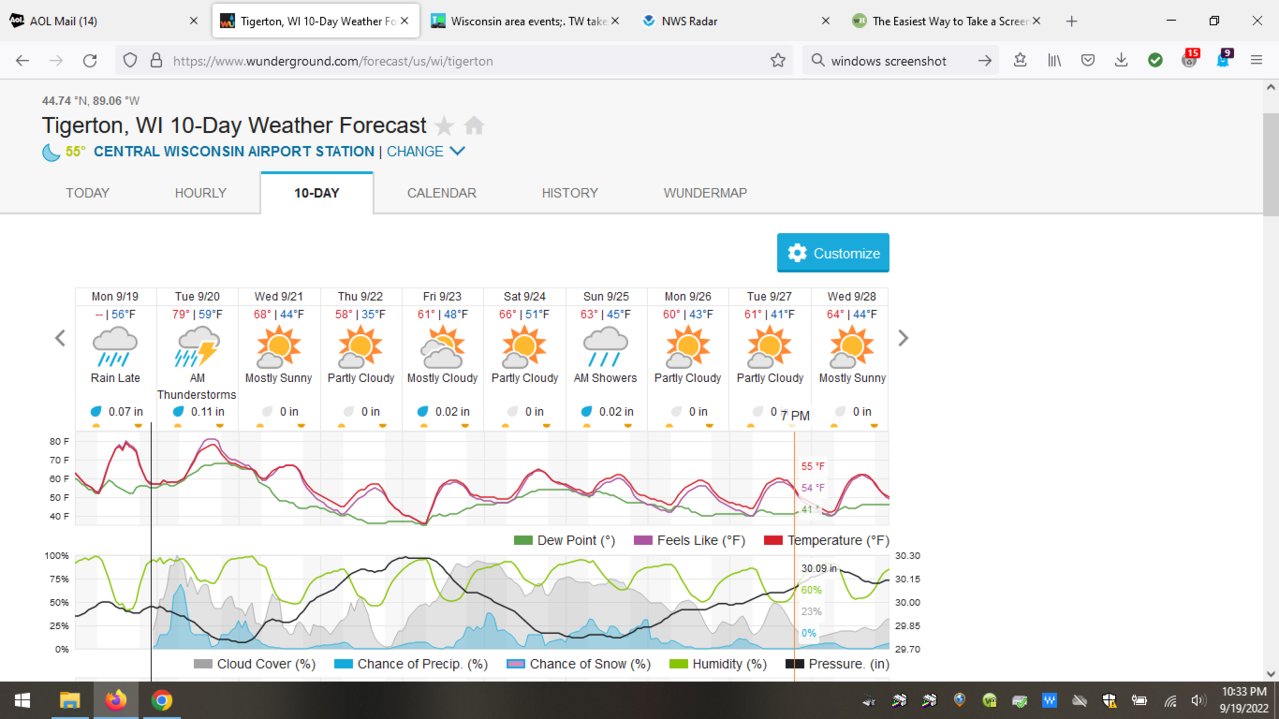Open Wi-Fi network tray icon
Image resolution: width=1279 pixels, height=719 pixels.
(1170, 701)
